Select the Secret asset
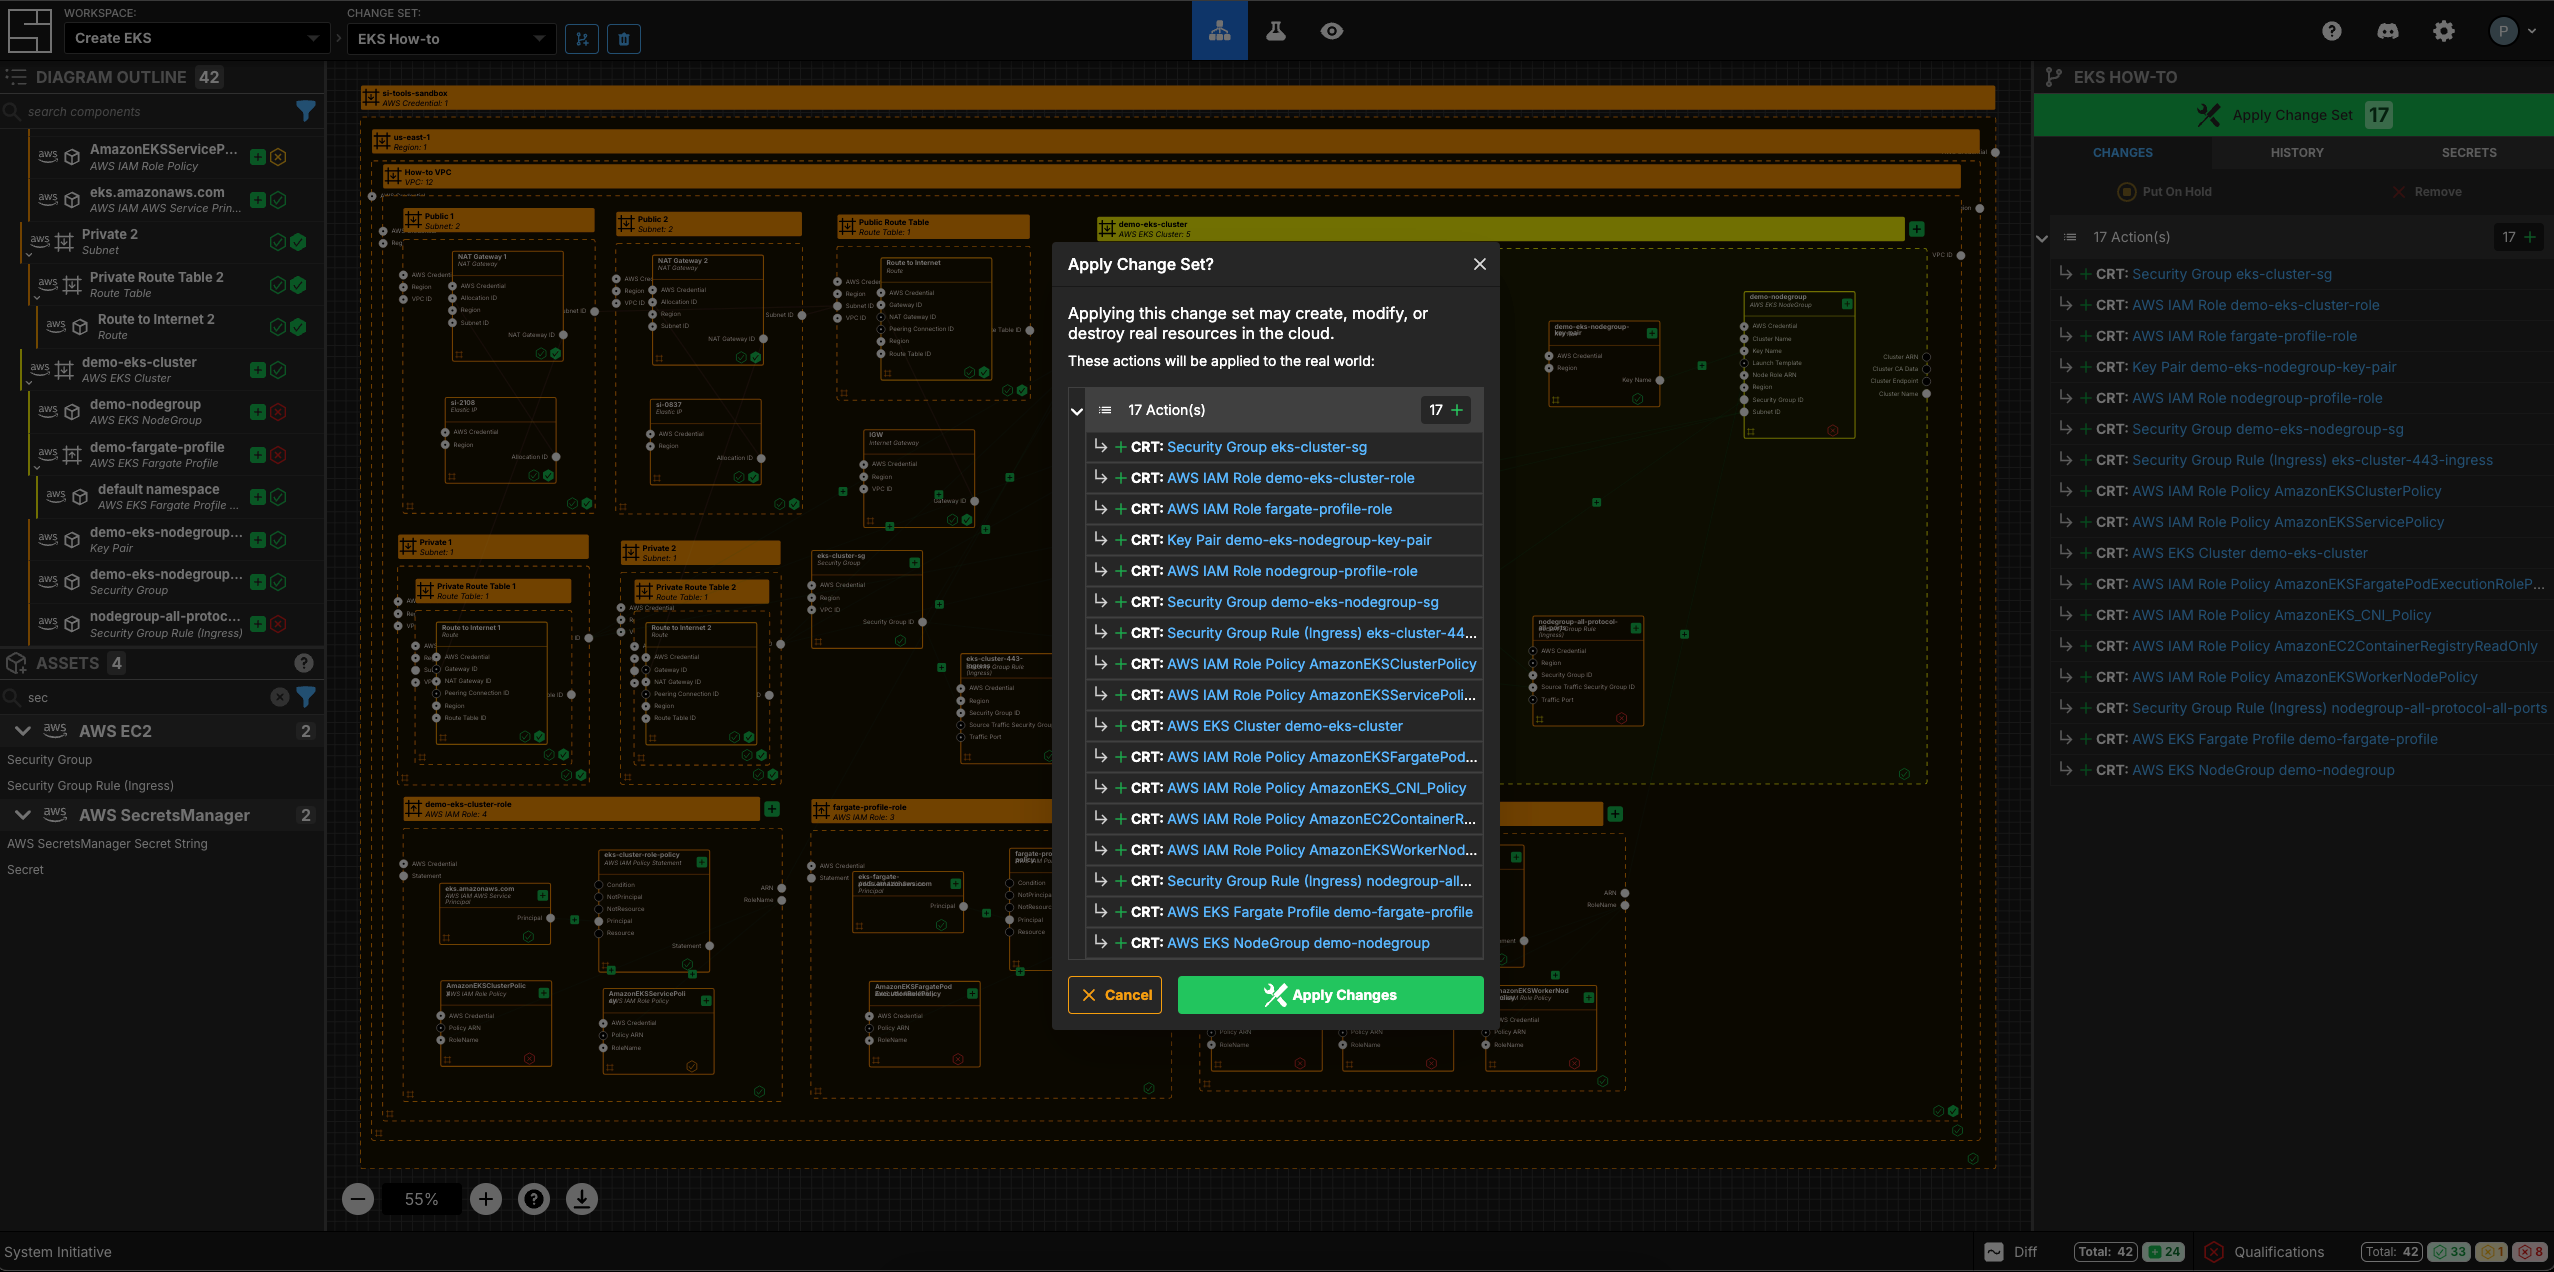This screenshot has width=2554, height=1272. coord(26,870)
